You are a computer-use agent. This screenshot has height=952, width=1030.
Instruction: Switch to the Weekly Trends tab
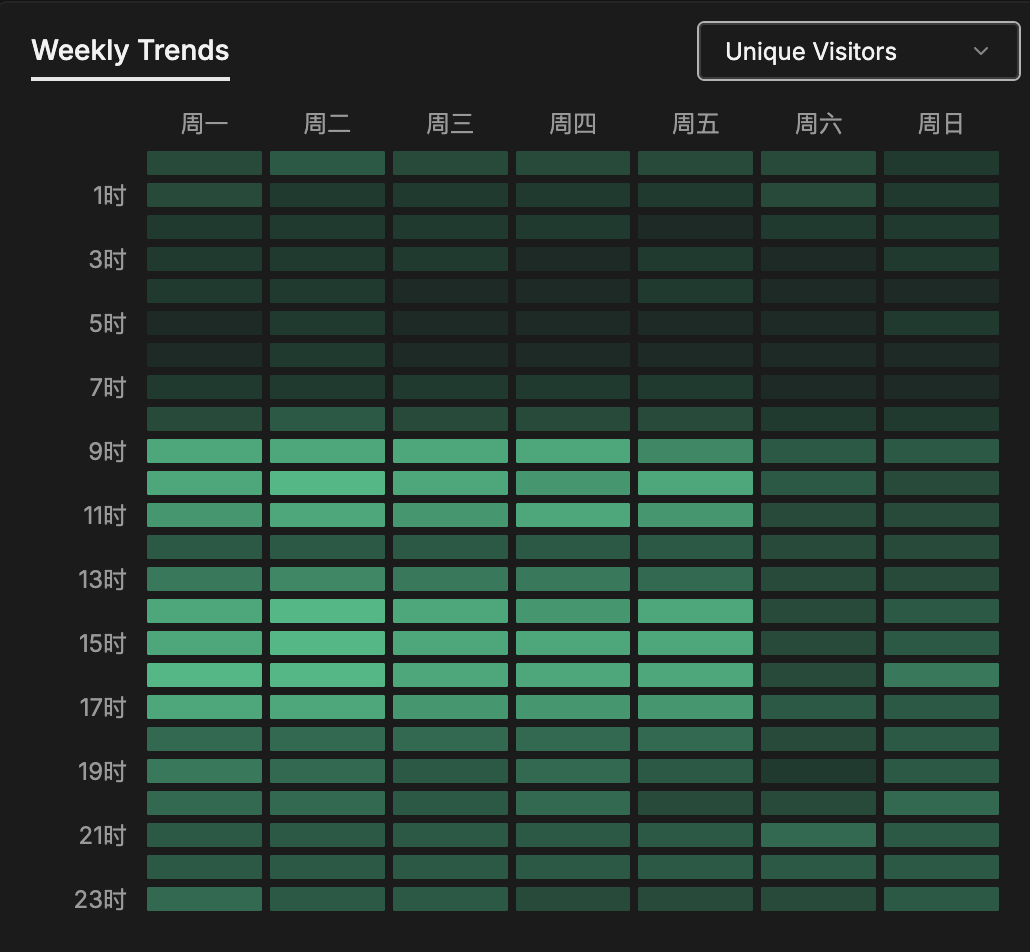pos(130,51)
